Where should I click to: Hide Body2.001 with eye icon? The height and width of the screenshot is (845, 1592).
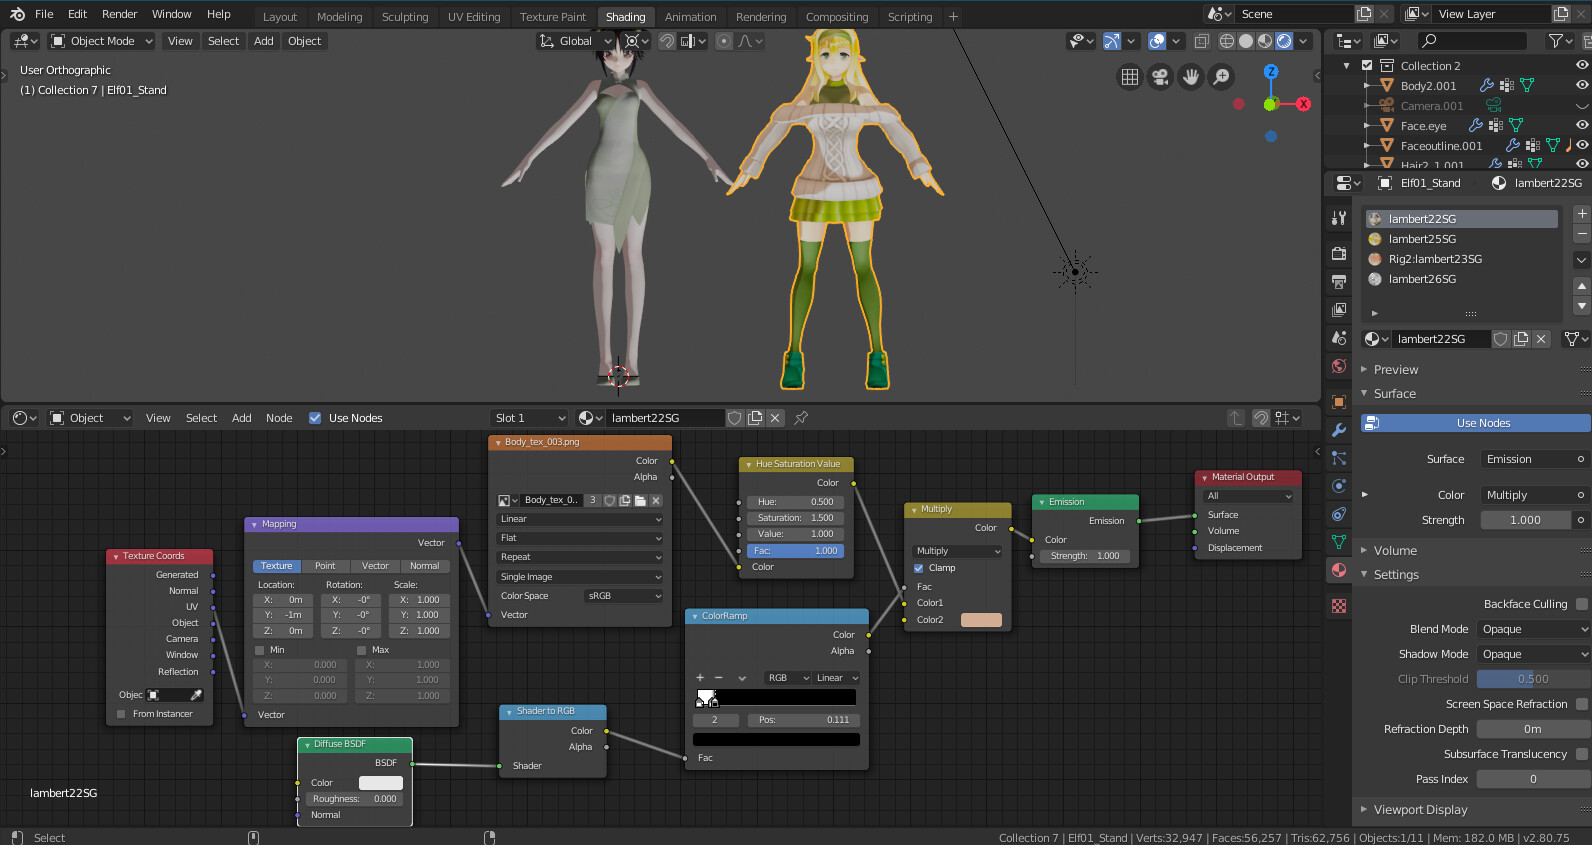click(x=1582, y=85)
